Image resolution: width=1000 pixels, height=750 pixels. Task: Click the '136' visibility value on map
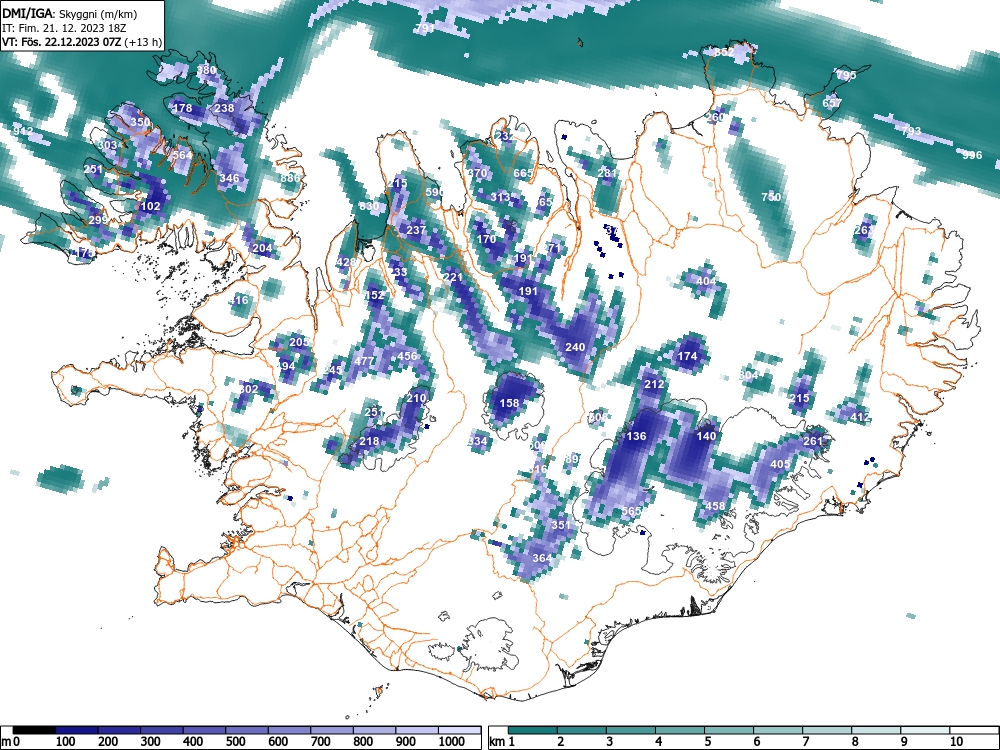(636, 436)
